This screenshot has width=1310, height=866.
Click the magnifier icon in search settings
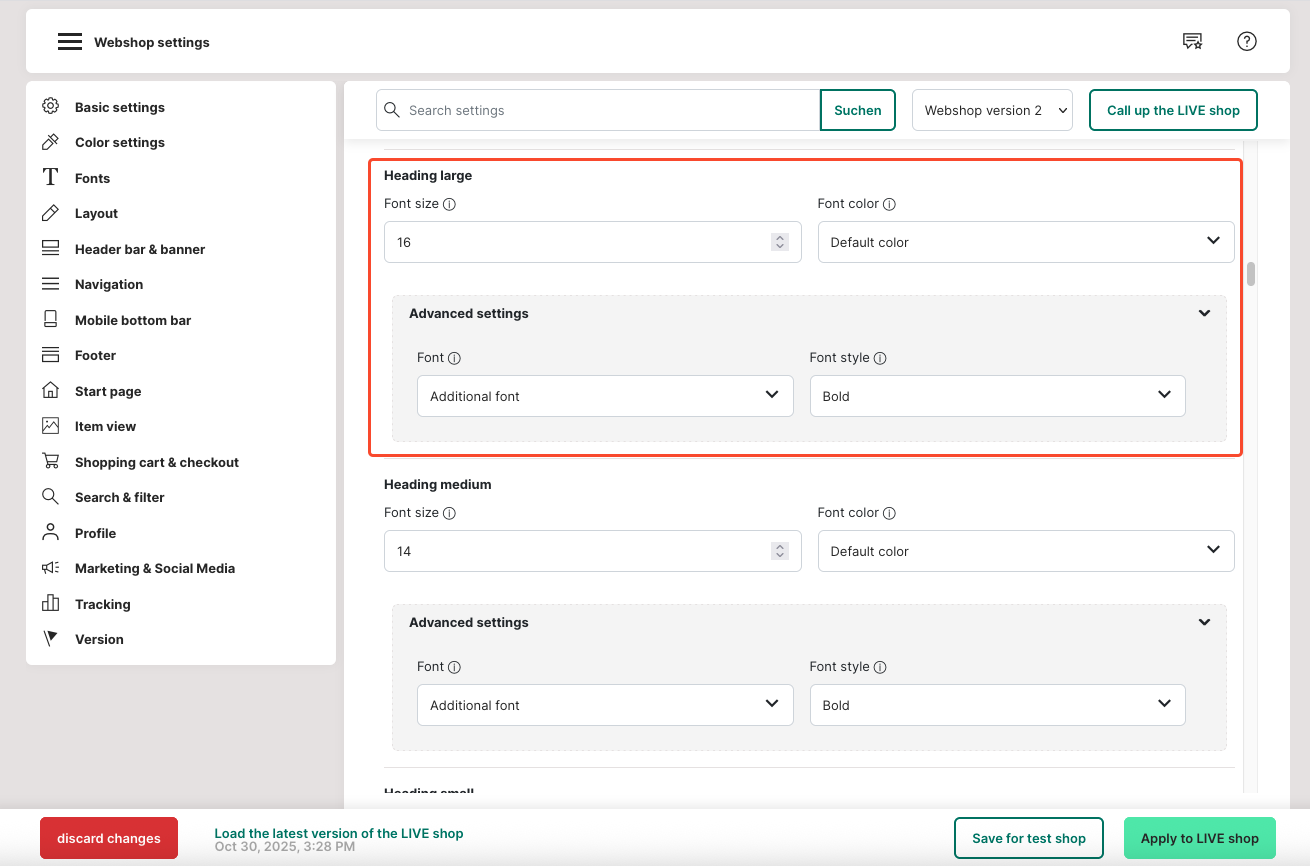pos(392,110)
